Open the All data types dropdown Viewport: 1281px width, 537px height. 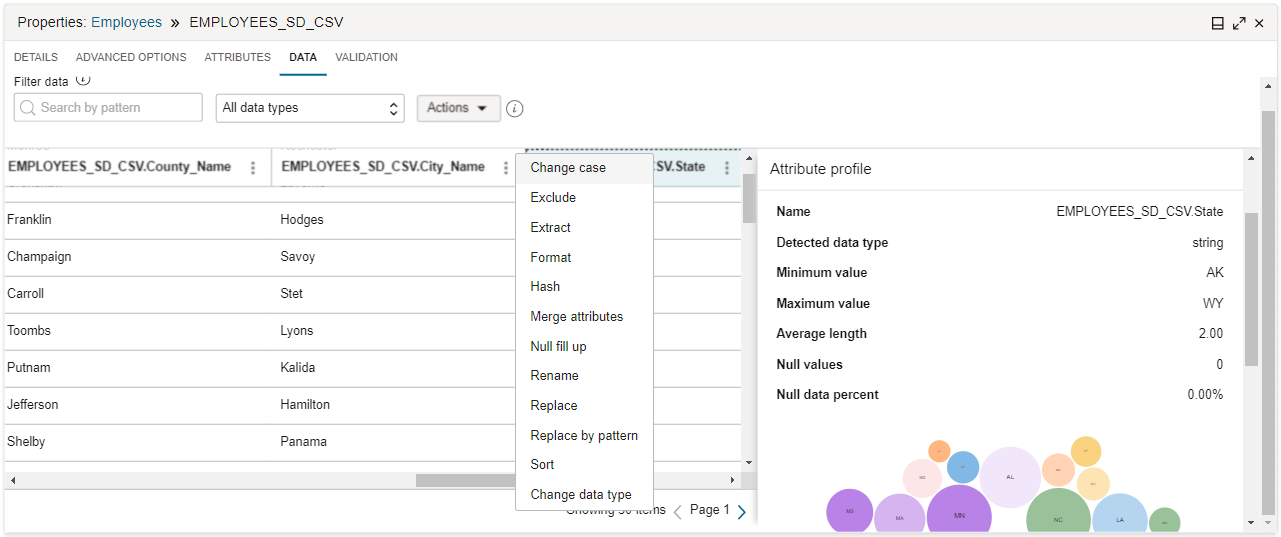pyautogui.click(x=310, y=108)
